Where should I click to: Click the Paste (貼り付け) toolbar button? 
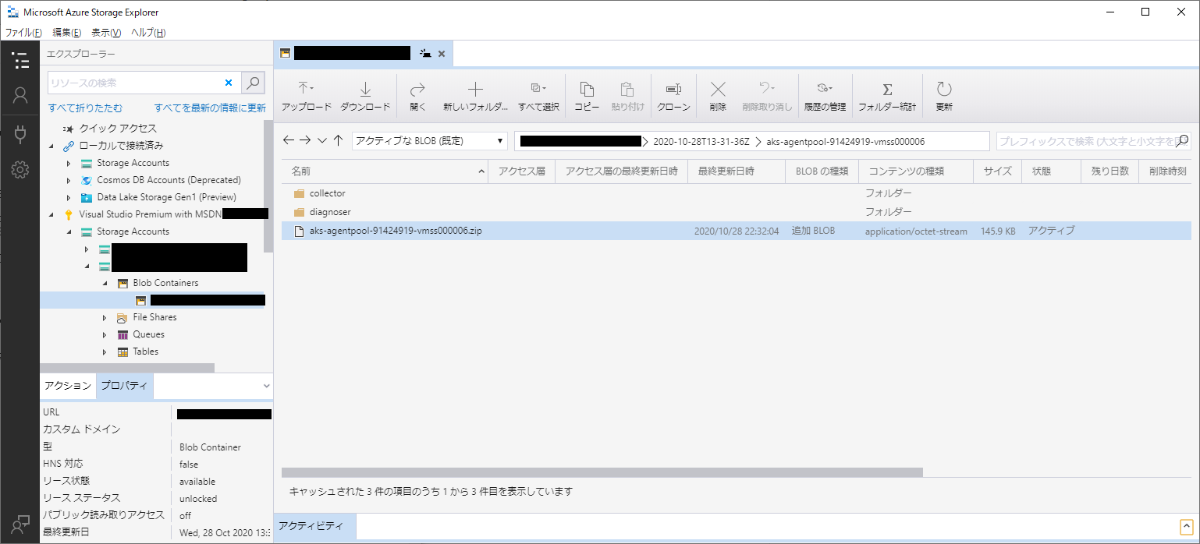(x=628, y=97)
